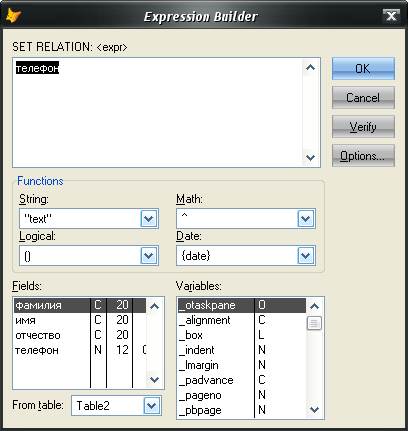The width and height of the screenshot is (408, 431).
Task: Select the имя field row
Action: click(80, 320)
